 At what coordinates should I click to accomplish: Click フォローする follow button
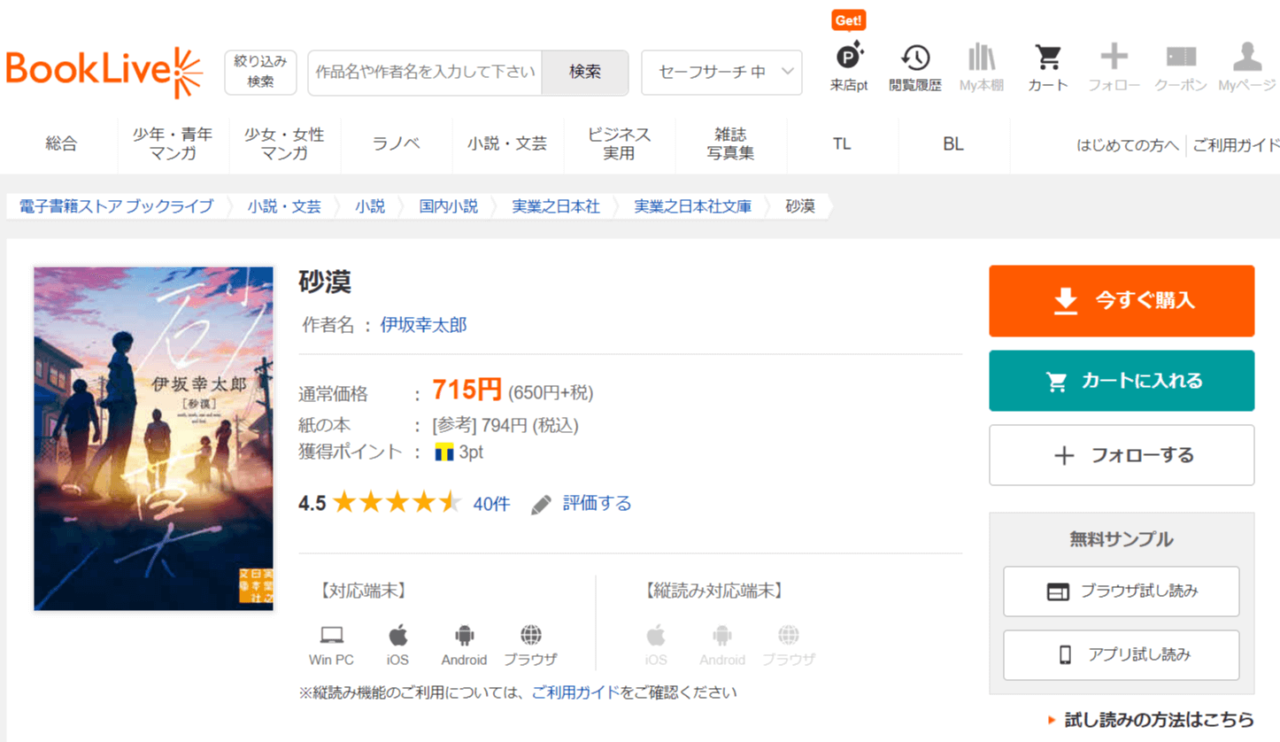[x=1121, y=455]
